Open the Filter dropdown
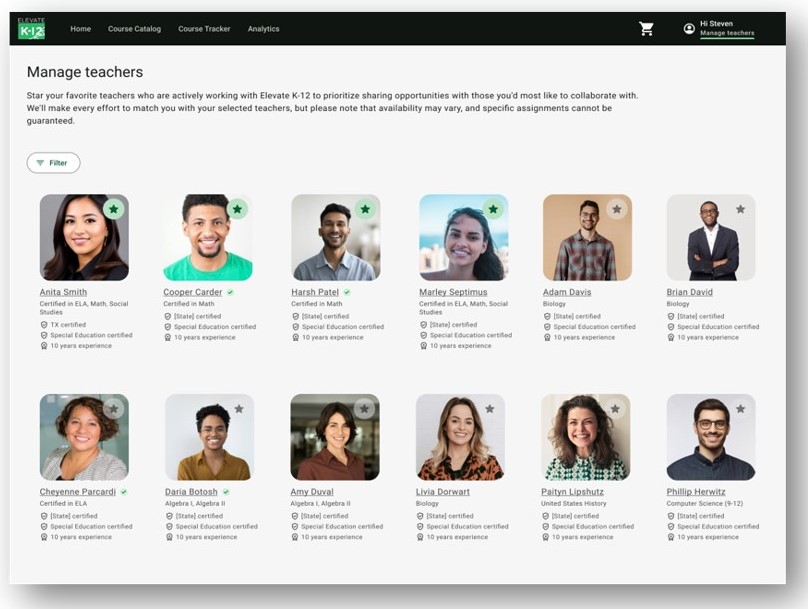Image resolution: width=808 pixels, height=609 pixels. tap(53, 163)
